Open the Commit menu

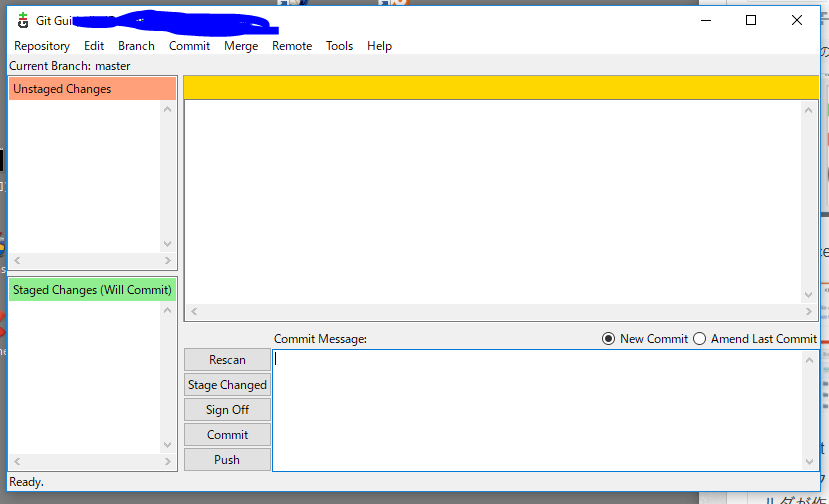189,46
